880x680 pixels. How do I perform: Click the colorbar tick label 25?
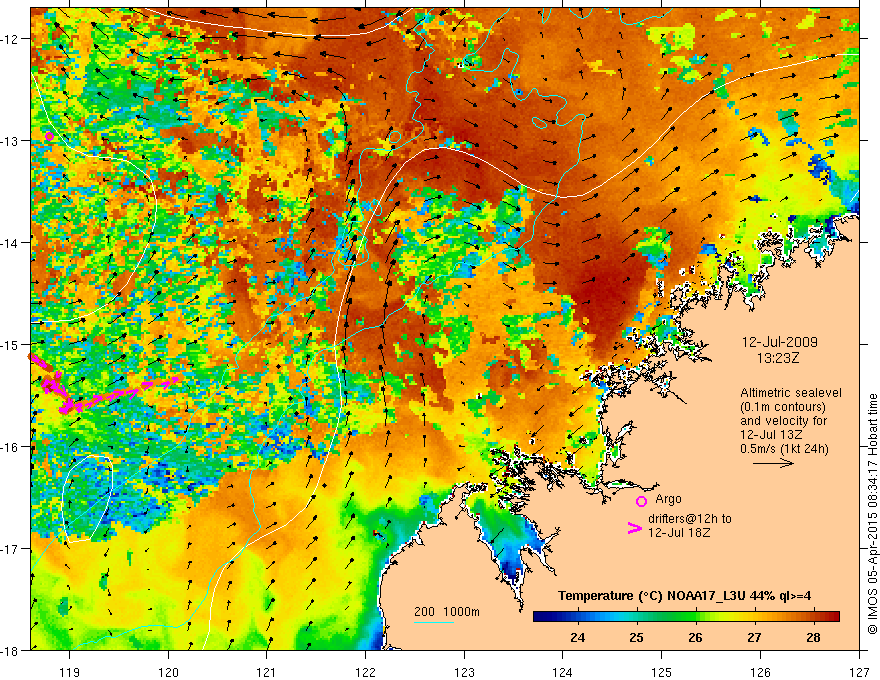[636, 637]
